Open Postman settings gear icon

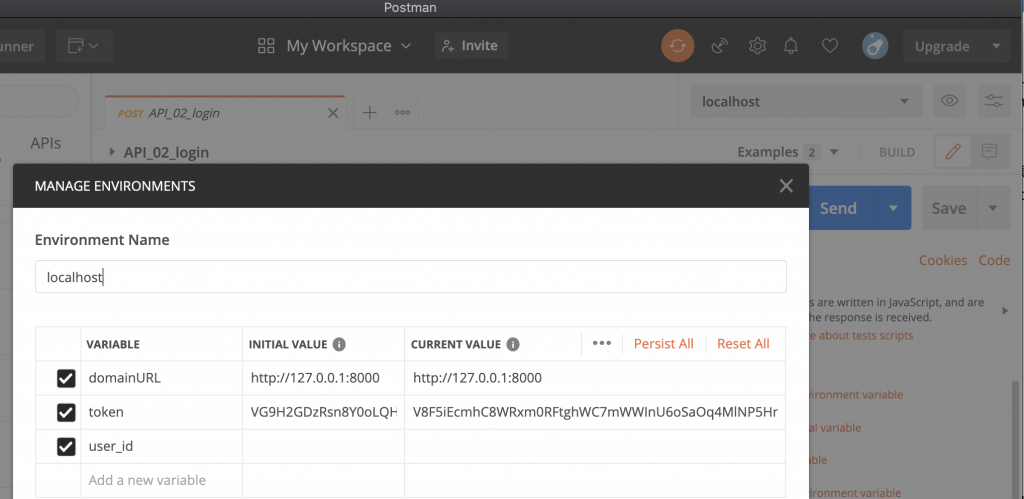[x=757, y=46]
